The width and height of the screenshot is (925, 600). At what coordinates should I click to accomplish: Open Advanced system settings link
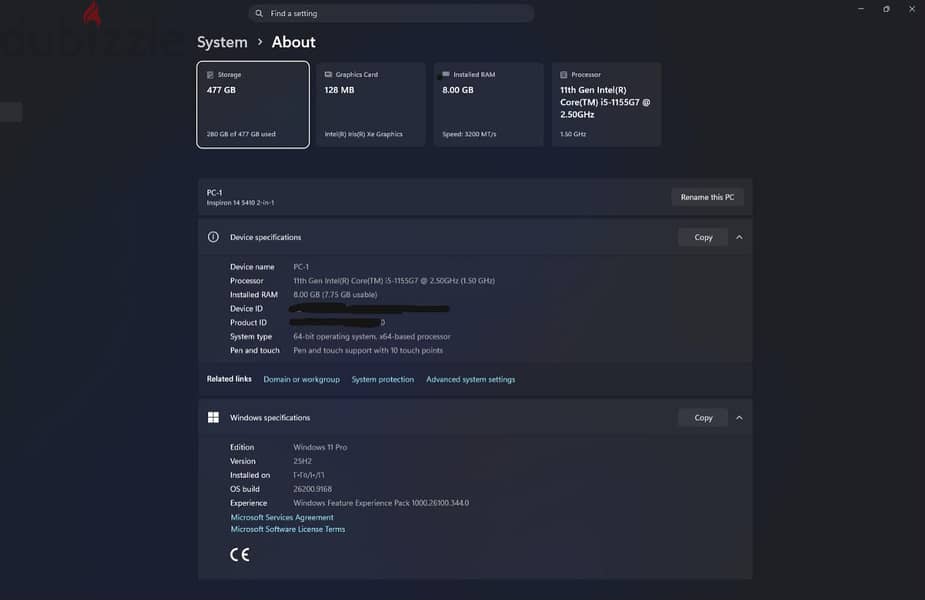pyautogui.click(x=470, y=379)
